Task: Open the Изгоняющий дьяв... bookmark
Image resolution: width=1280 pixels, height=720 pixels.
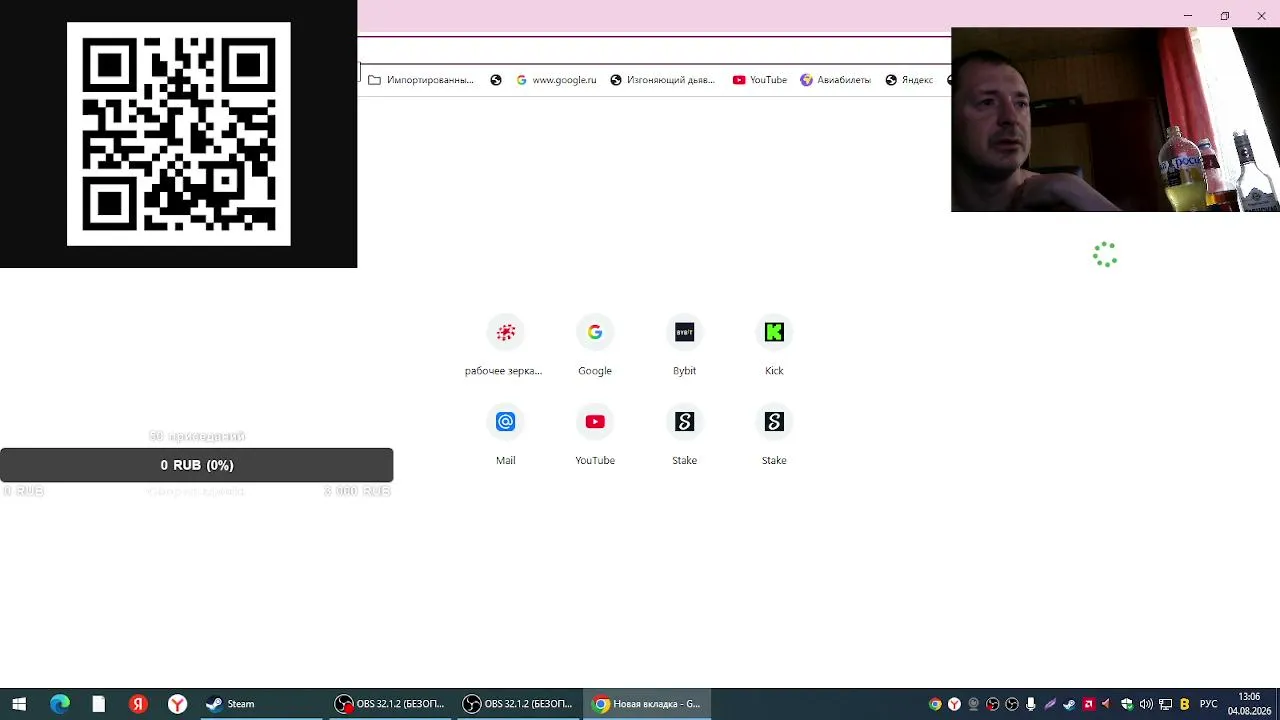Action: tap(662, 80)
